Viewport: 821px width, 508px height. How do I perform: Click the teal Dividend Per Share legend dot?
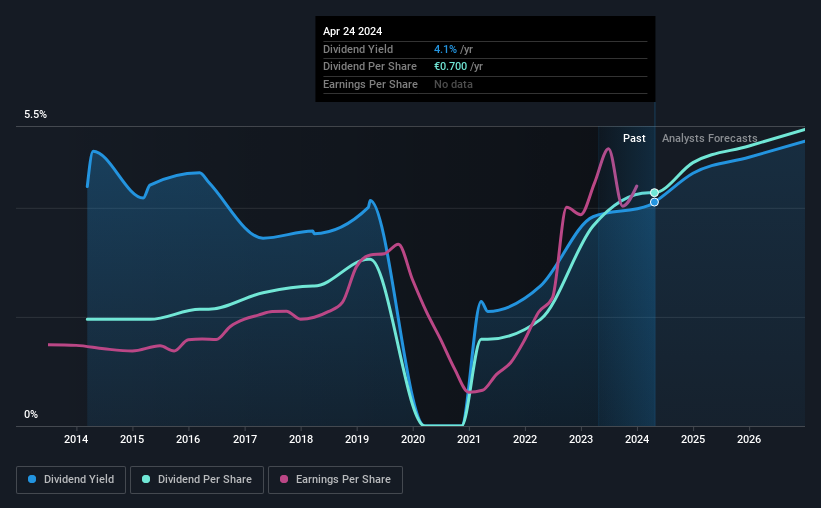[146, 479]
